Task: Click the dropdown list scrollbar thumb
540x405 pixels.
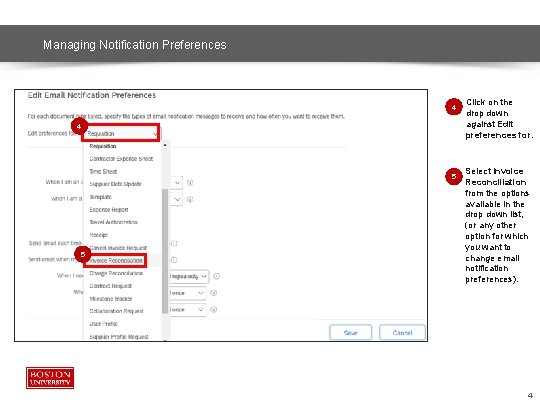Action: coord(165,251)
